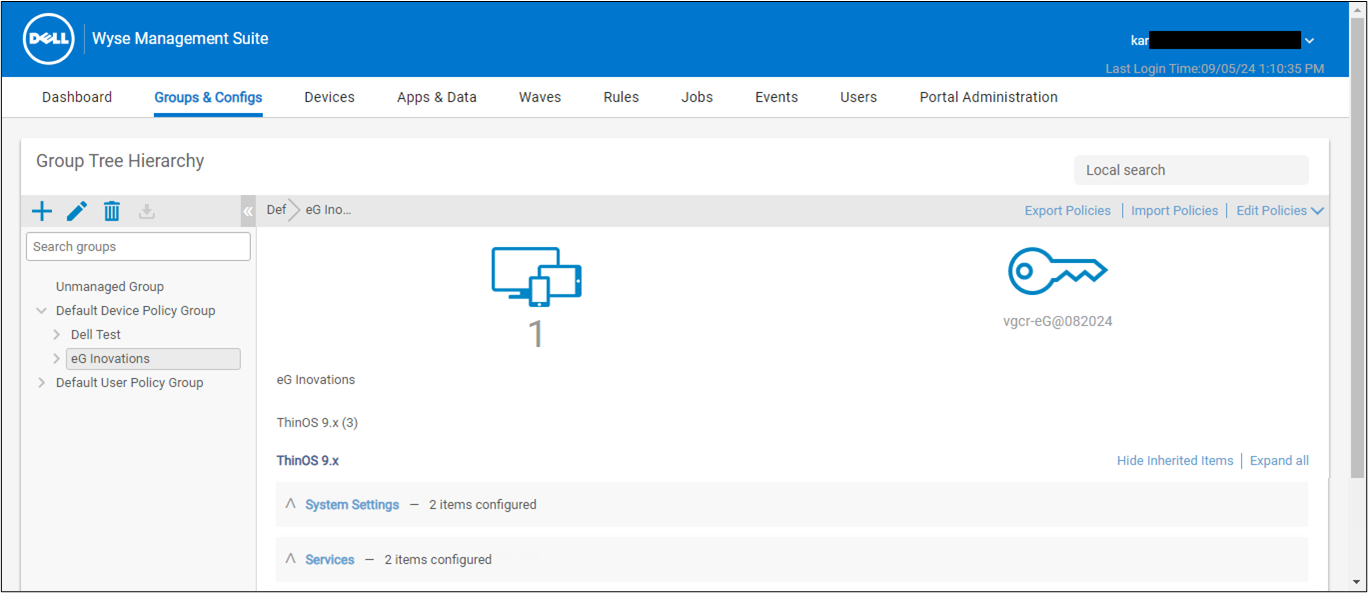The height and width of the screenshot is (593, 1368).
Task: Open the System Settings link
Action: click(x=352, y=505)
